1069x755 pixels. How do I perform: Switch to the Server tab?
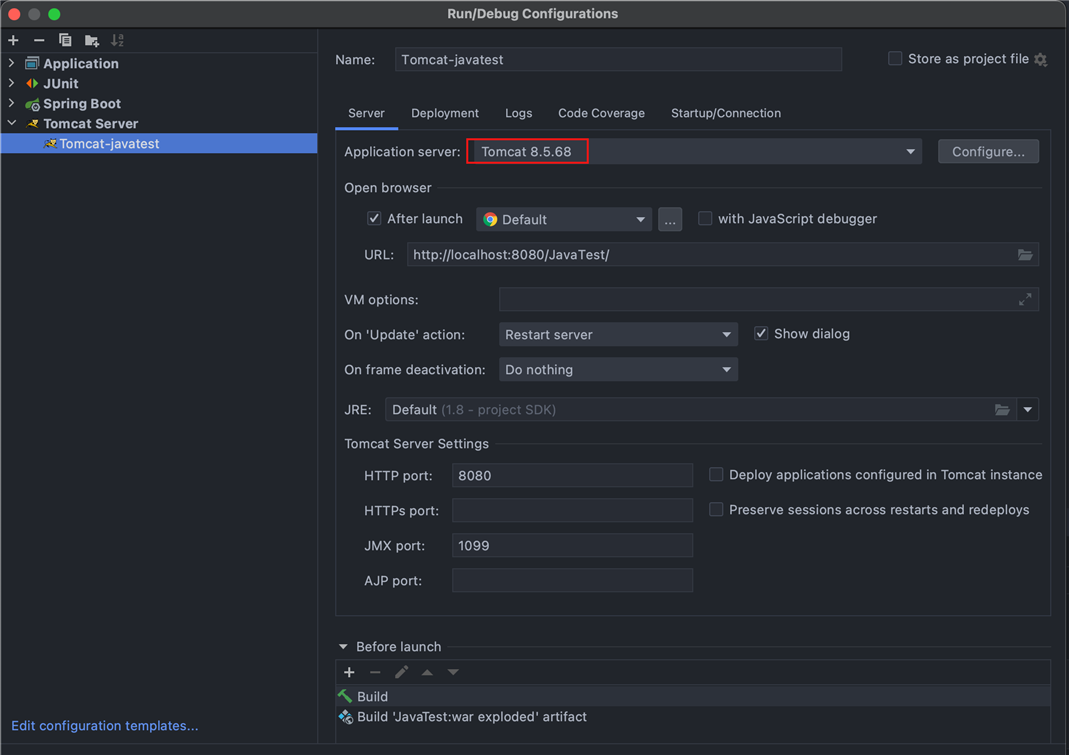pyautogui.click(x=366, y=113)
